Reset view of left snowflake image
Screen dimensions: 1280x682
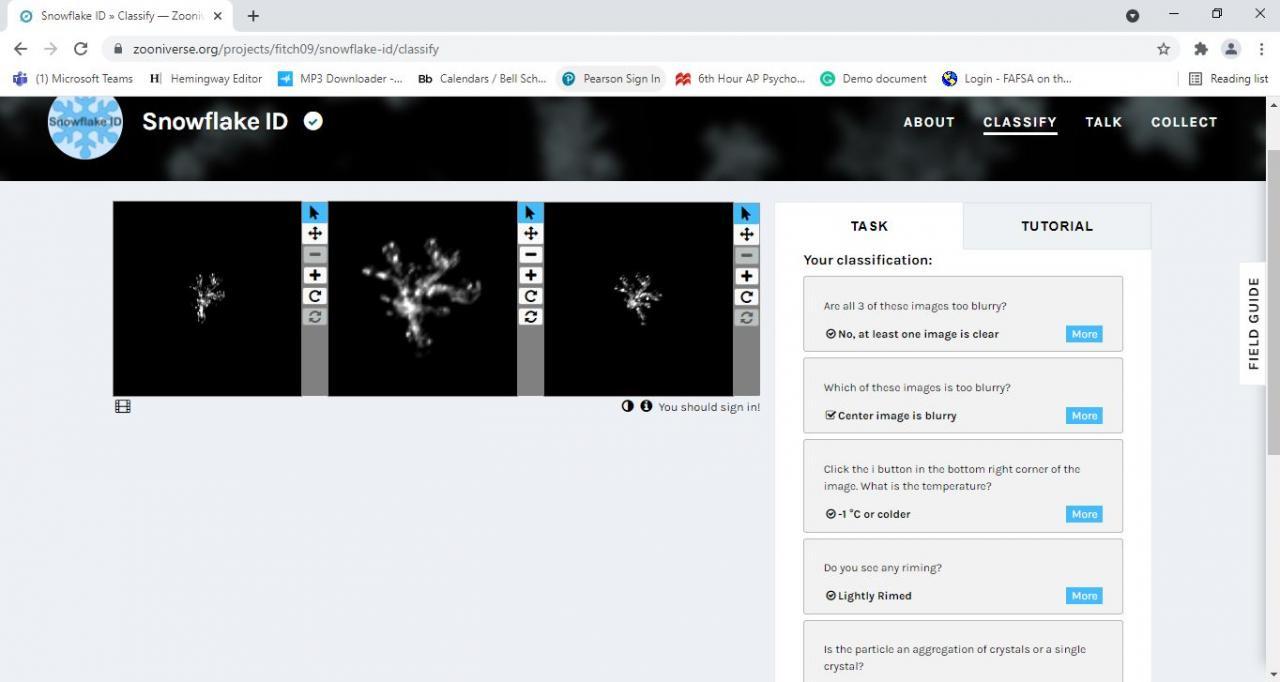pyautogui.click(x=314, y=316)
